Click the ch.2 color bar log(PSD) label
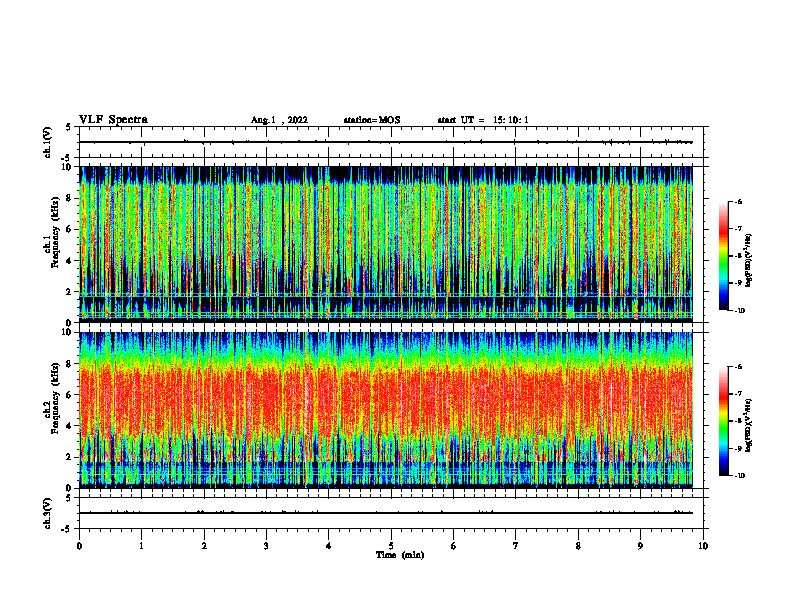The height and width of the screenshot is (612, 792). point(749,426)
